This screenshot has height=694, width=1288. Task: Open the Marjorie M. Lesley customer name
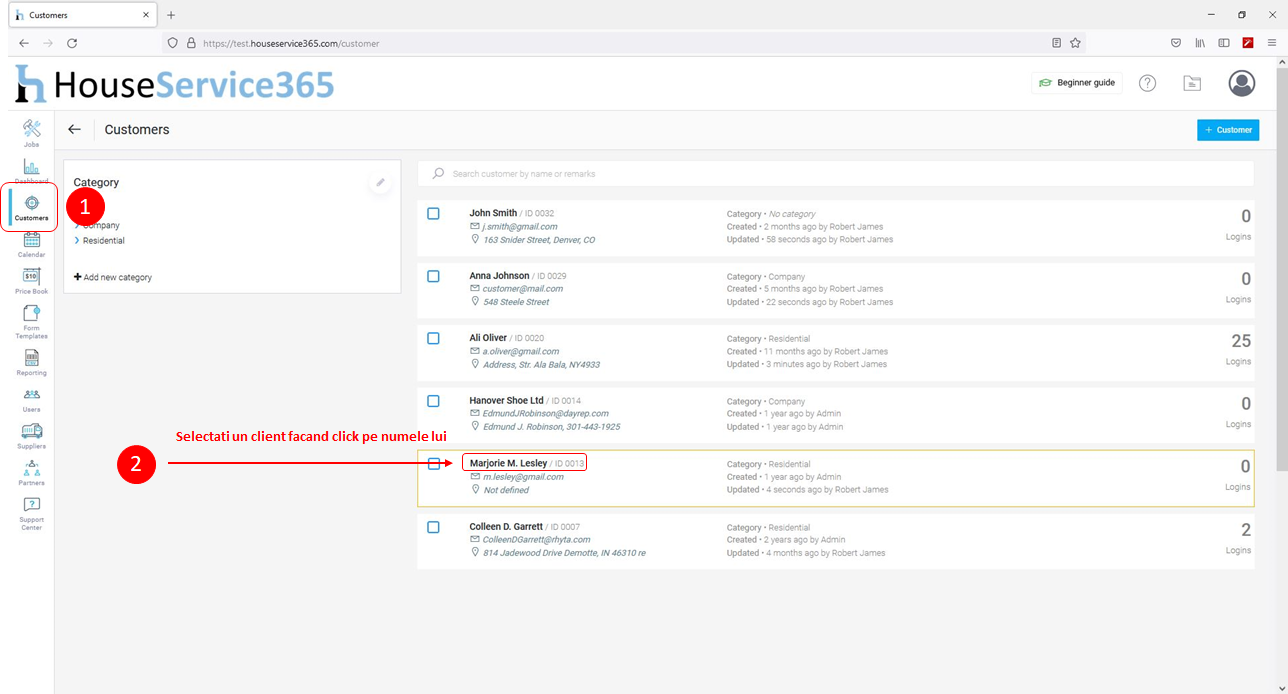coord(508,464)
